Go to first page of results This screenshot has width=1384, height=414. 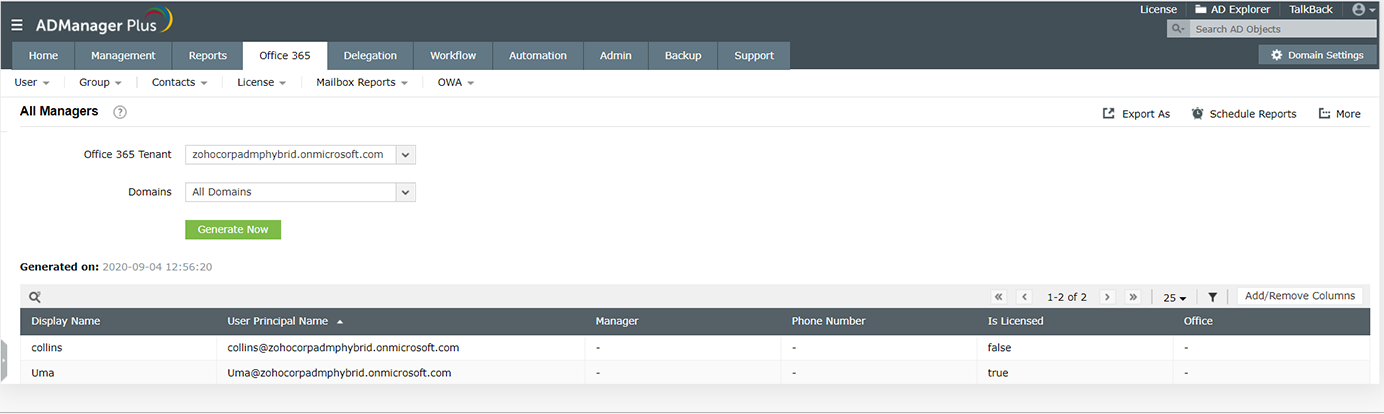click(x=999, y=297)
